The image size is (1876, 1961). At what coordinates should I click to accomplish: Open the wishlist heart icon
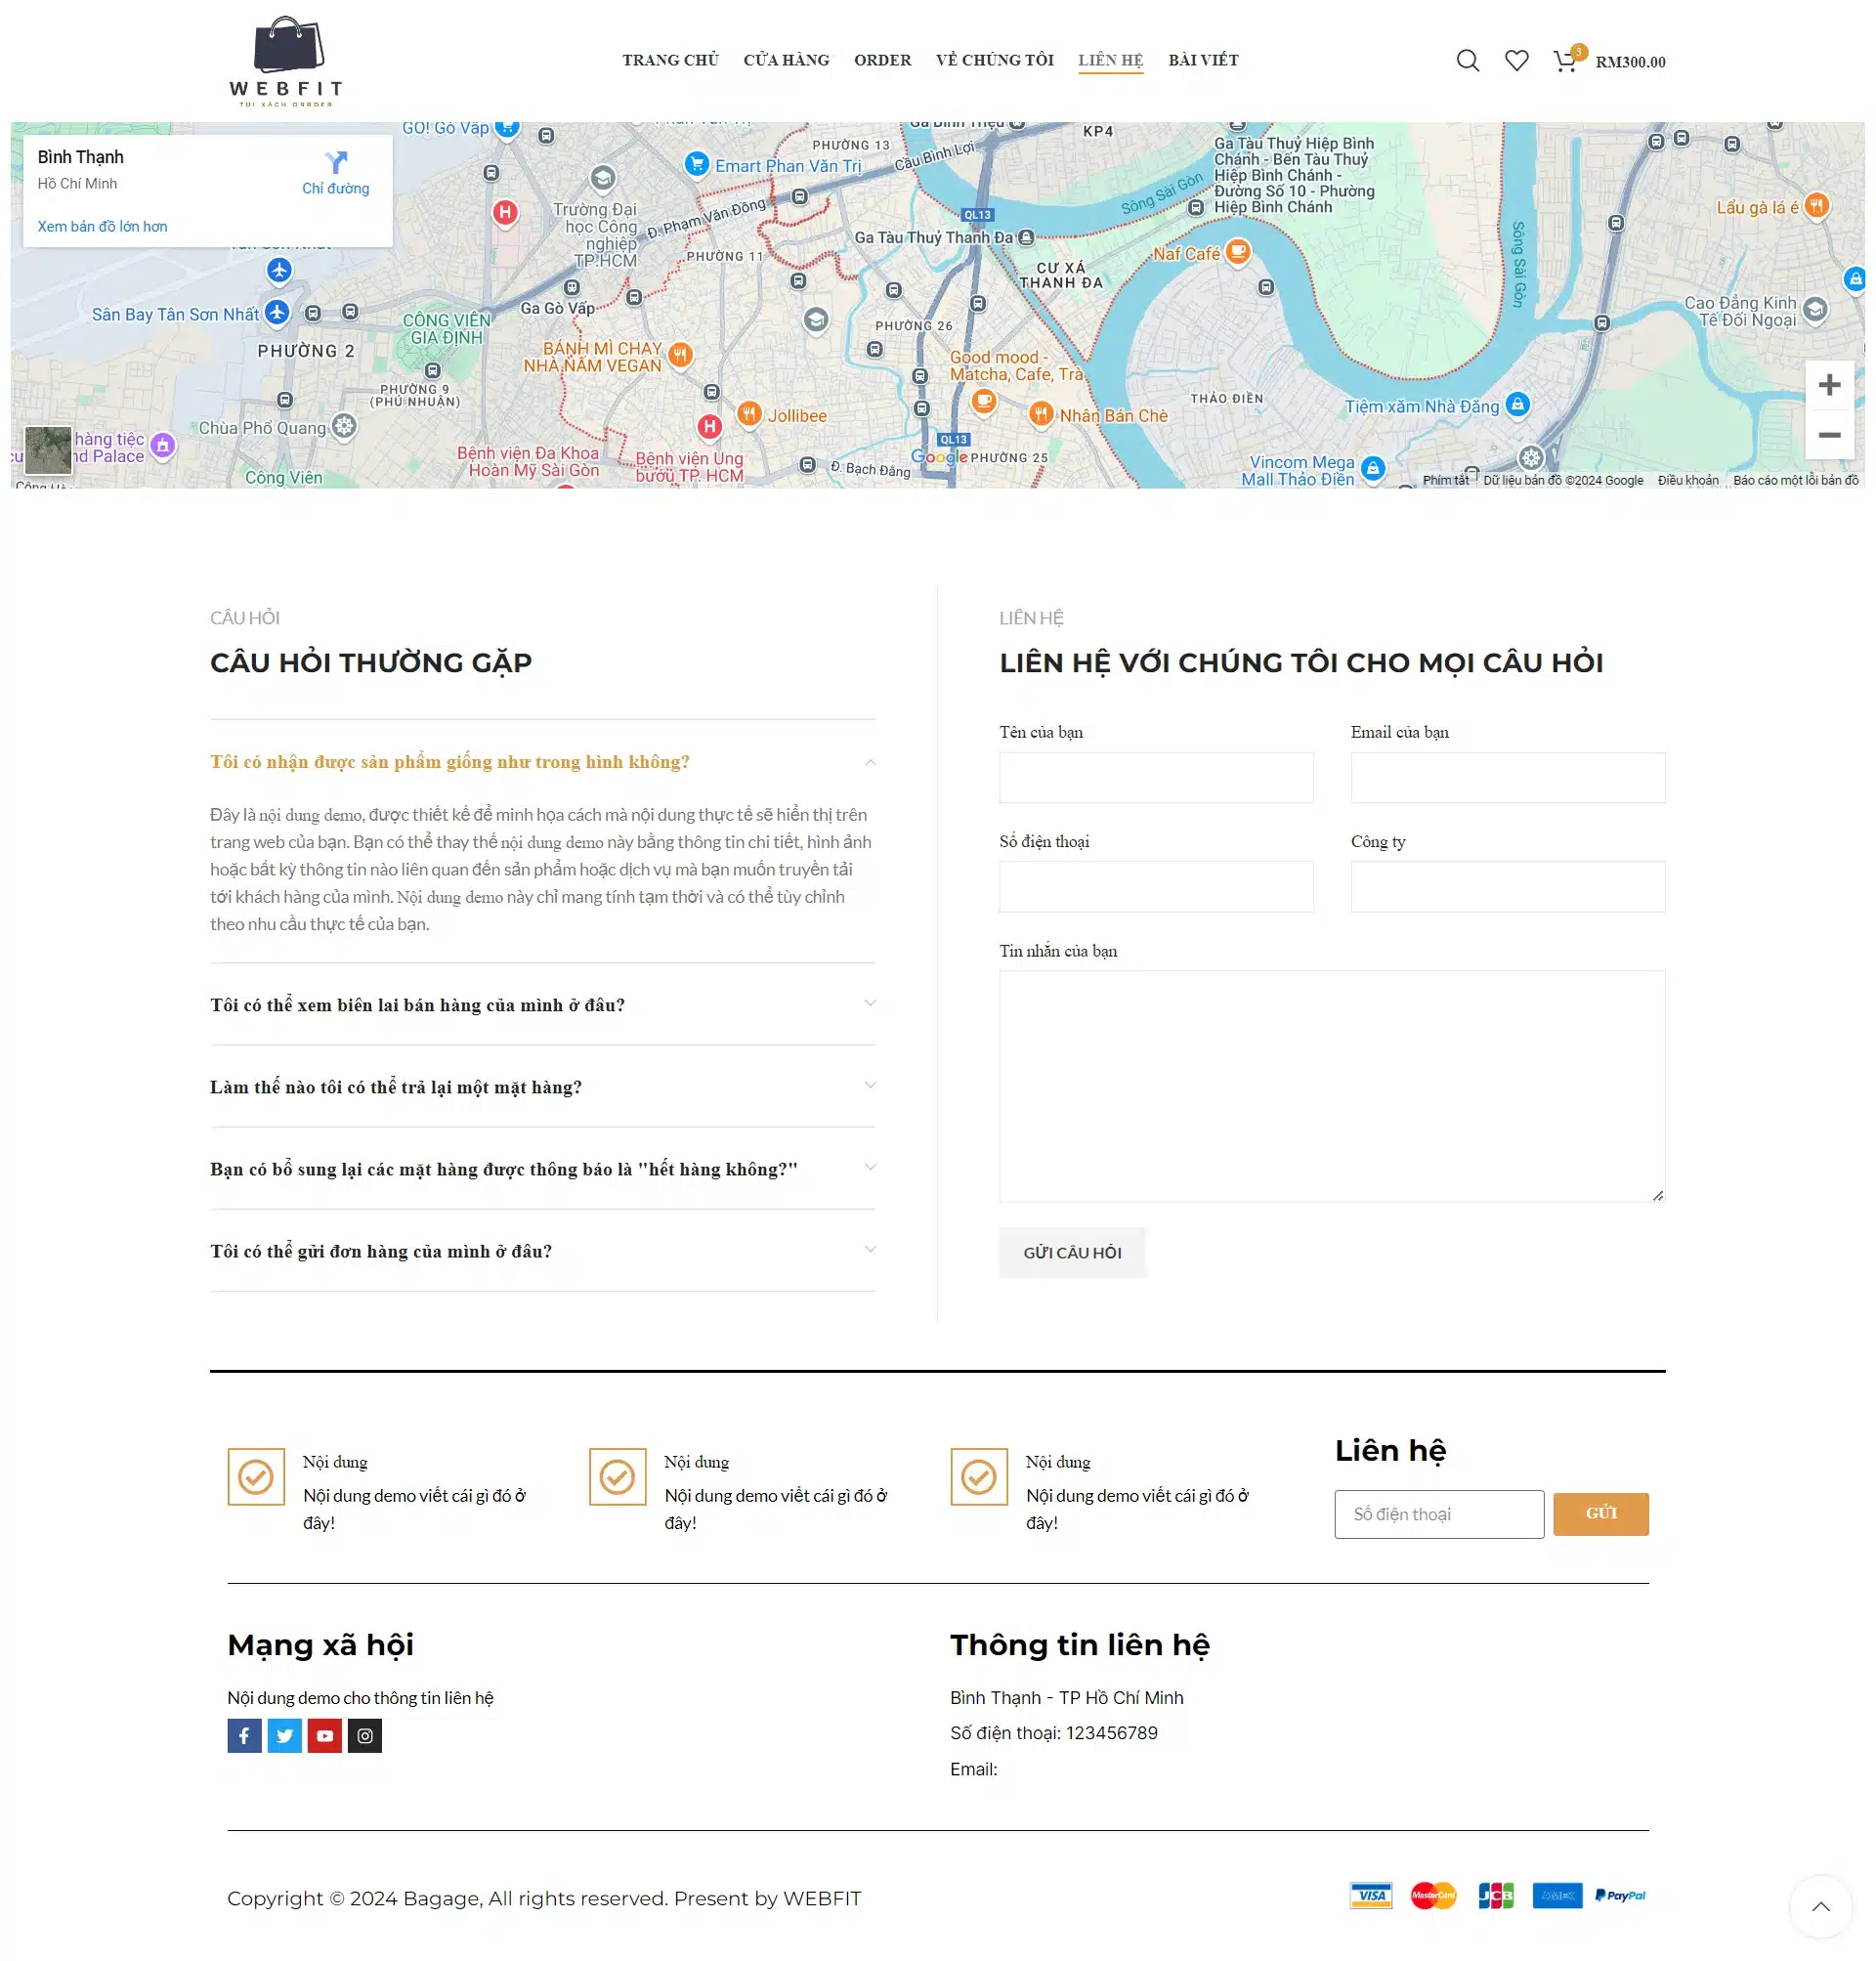tap(1516, 61)
